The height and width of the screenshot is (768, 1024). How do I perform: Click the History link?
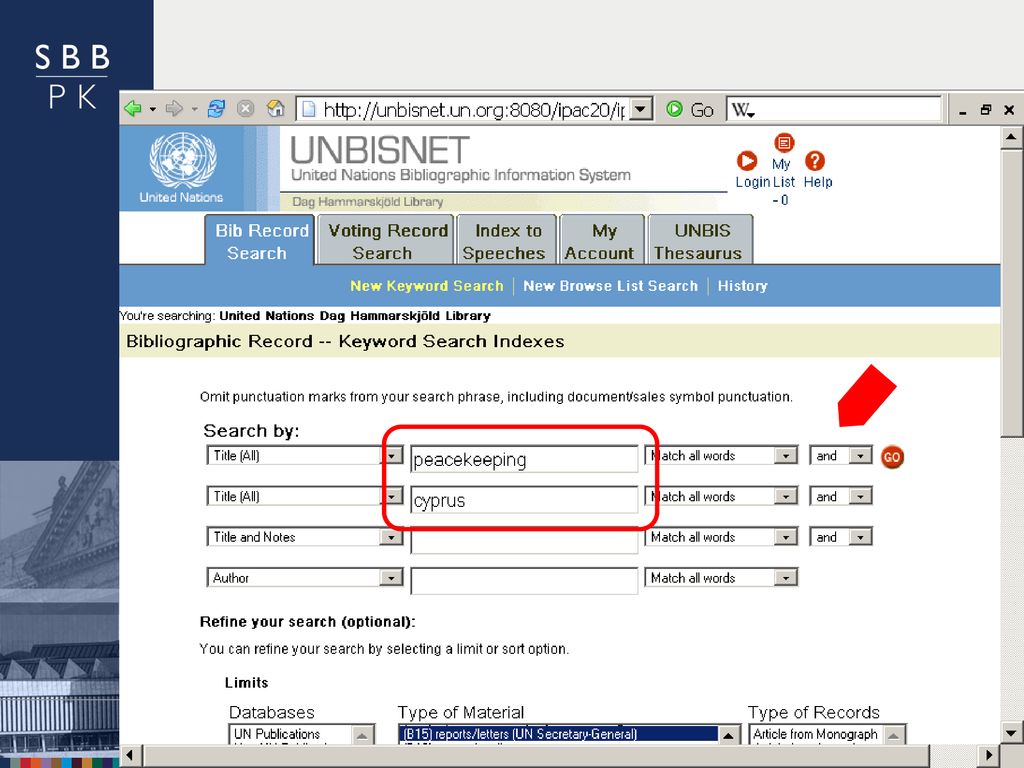(x=743, y=286)
